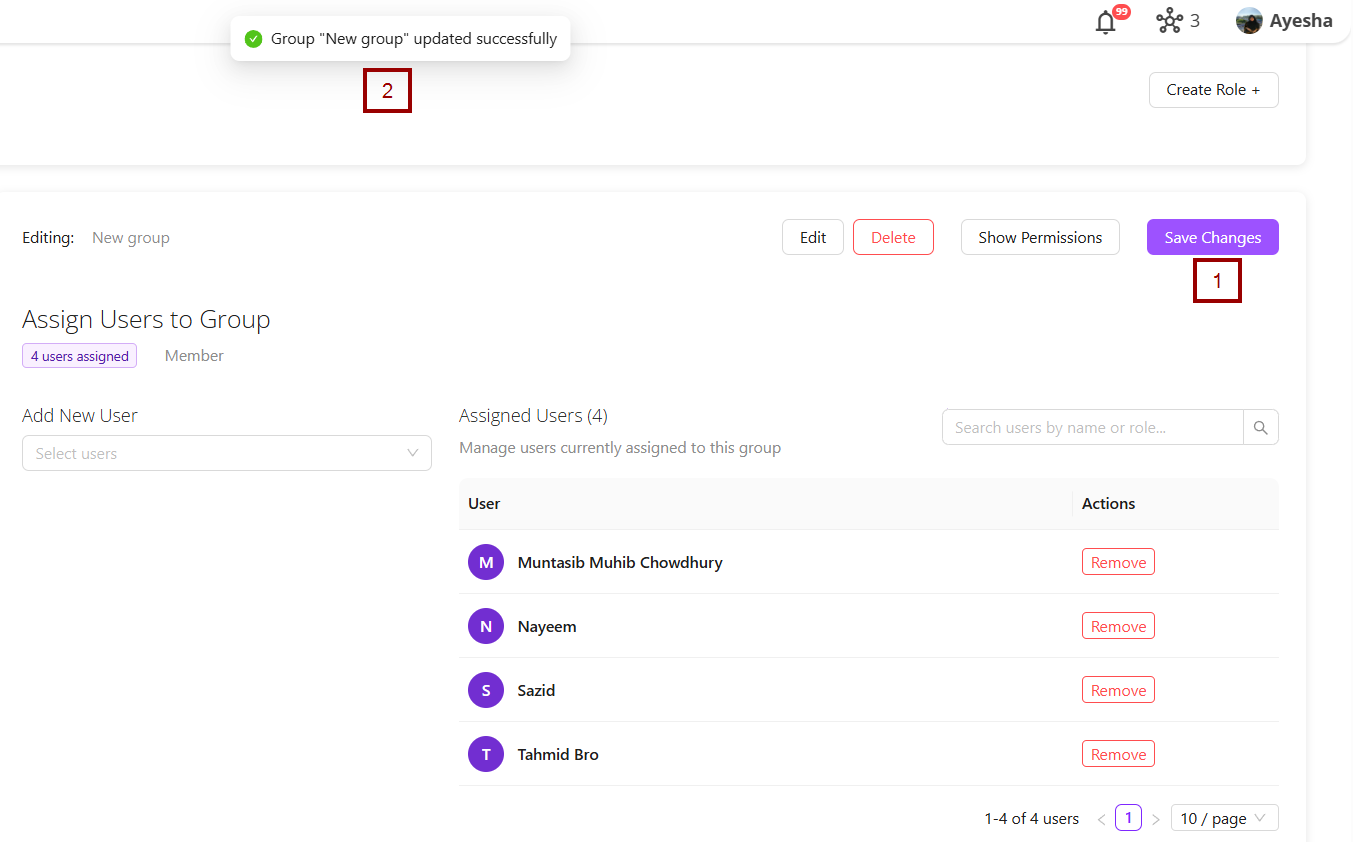Focus the search users input field
Screen dimensions: 1353x842
pos(1092,428)
